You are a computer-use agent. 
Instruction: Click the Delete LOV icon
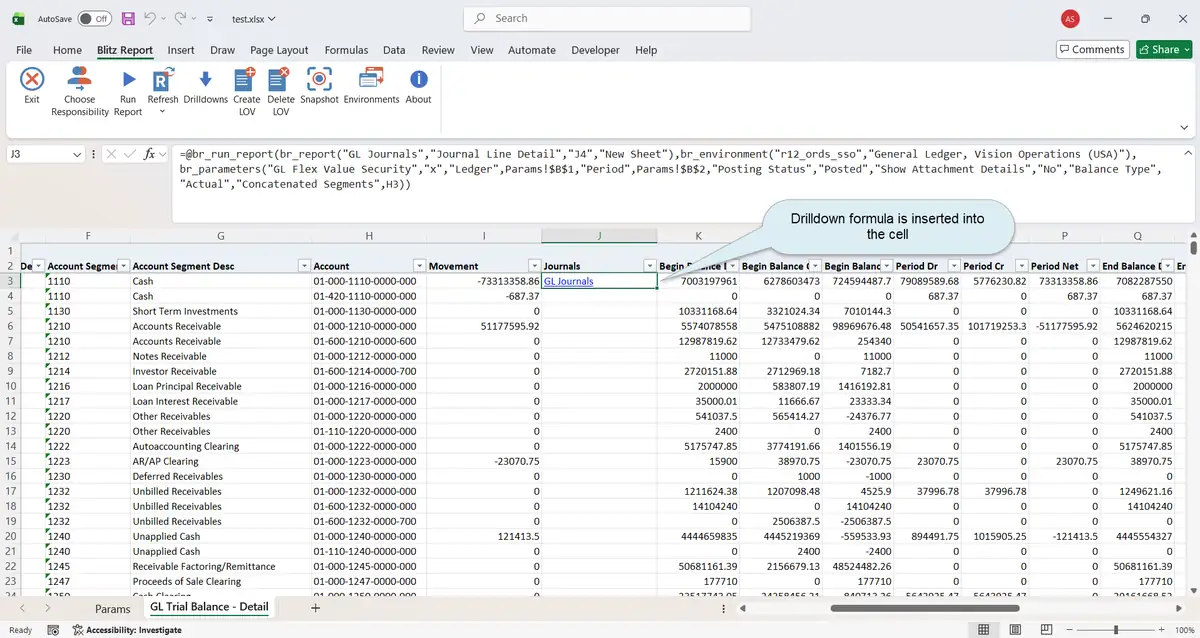(281, 79)
